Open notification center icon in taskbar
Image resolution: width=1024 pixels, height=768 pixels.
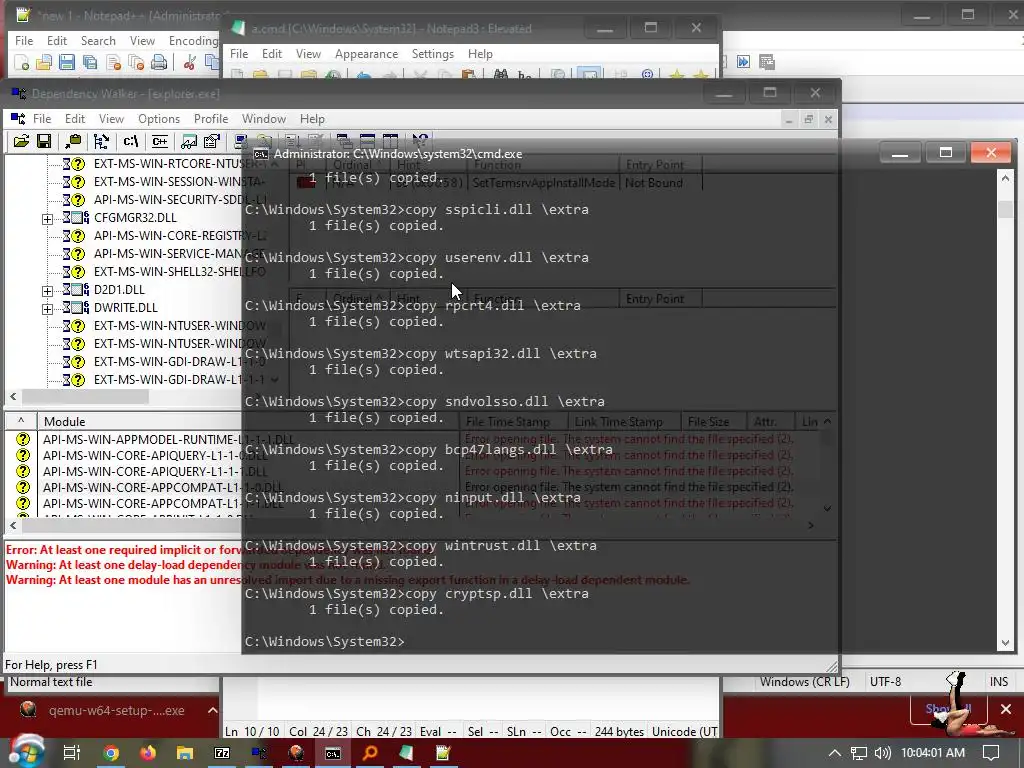click(991, 753)
